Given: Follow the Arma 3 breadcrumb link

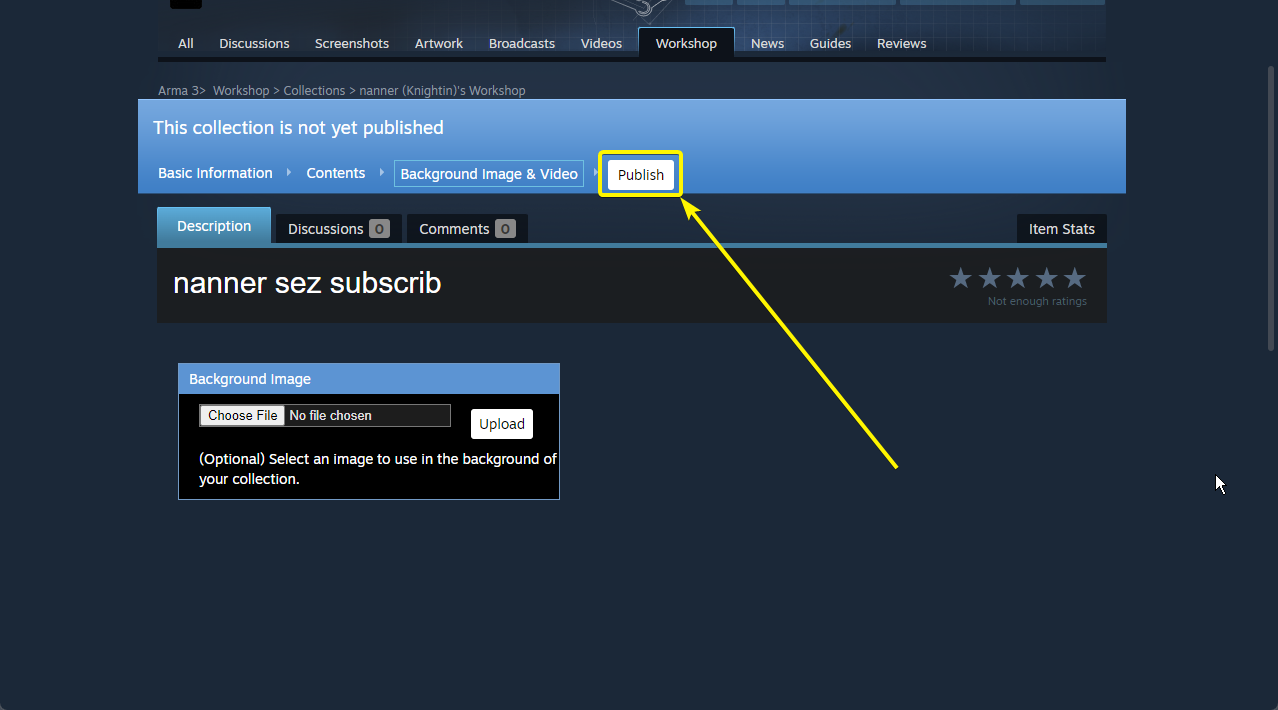Looking at the screenshot, I should tap(178, 90).
